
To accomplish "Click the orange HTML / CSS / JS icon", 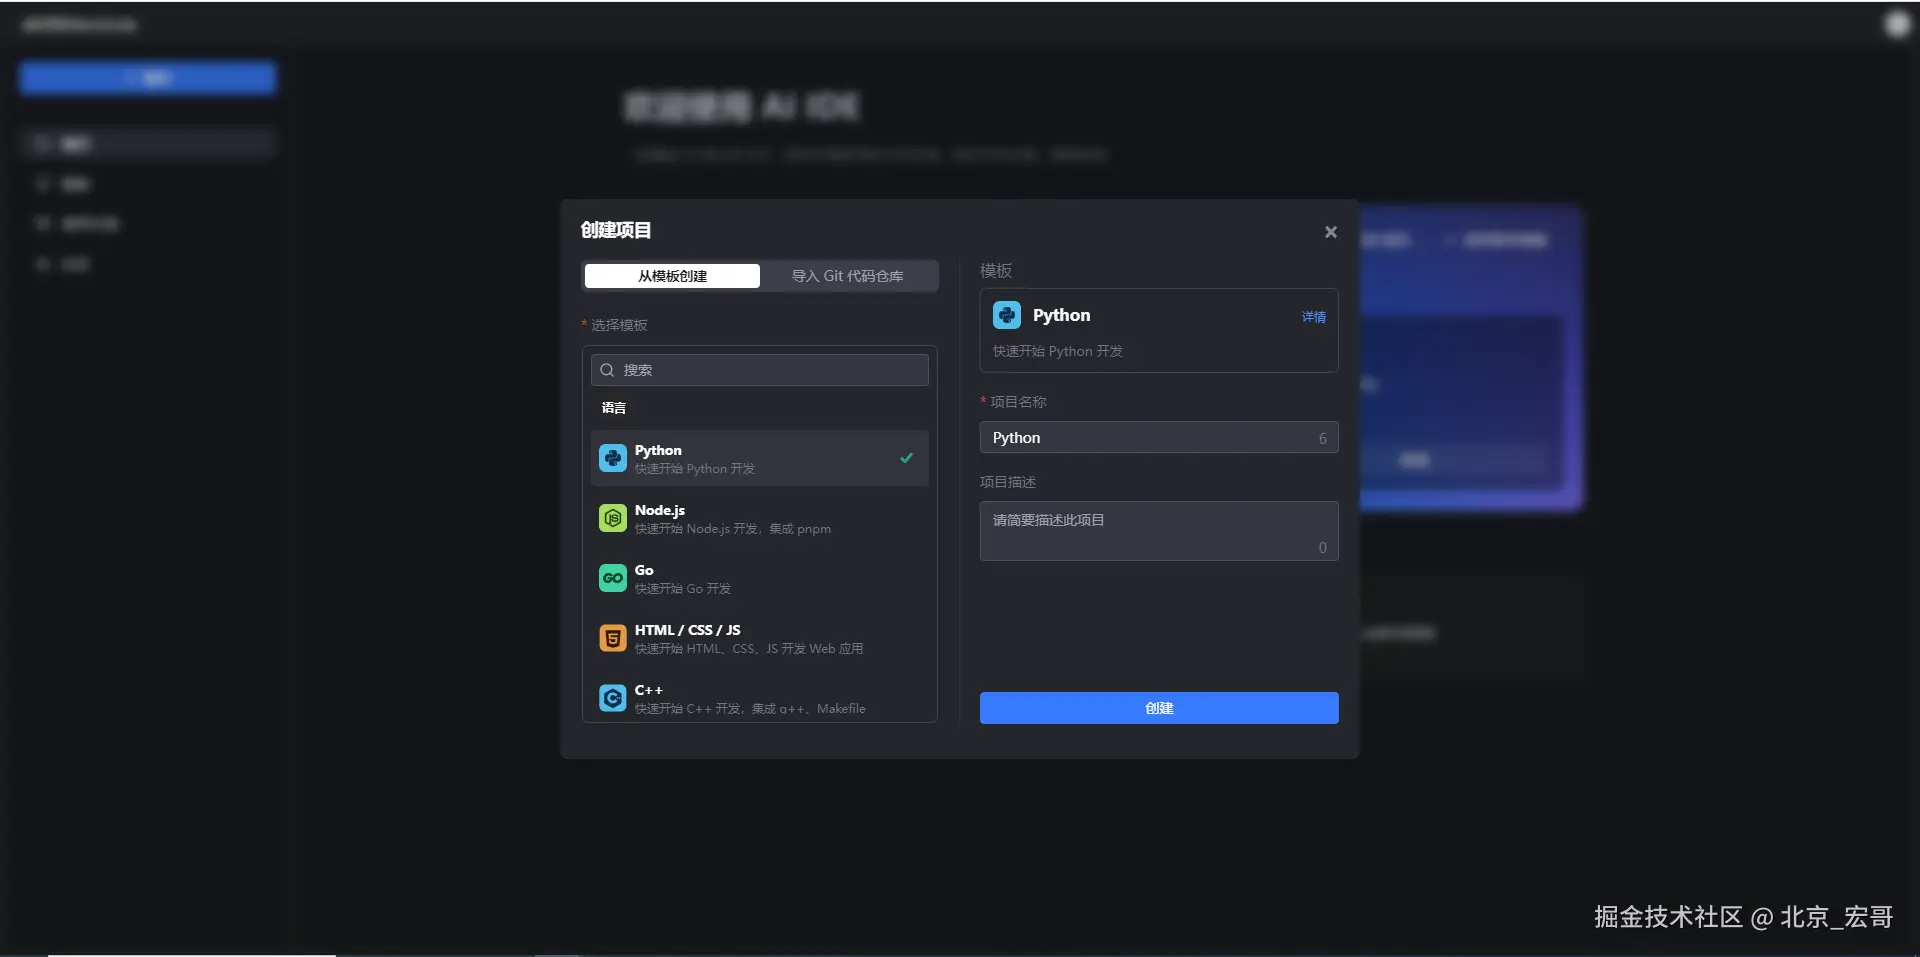I will pyautogui.click(x=612, y=638).
